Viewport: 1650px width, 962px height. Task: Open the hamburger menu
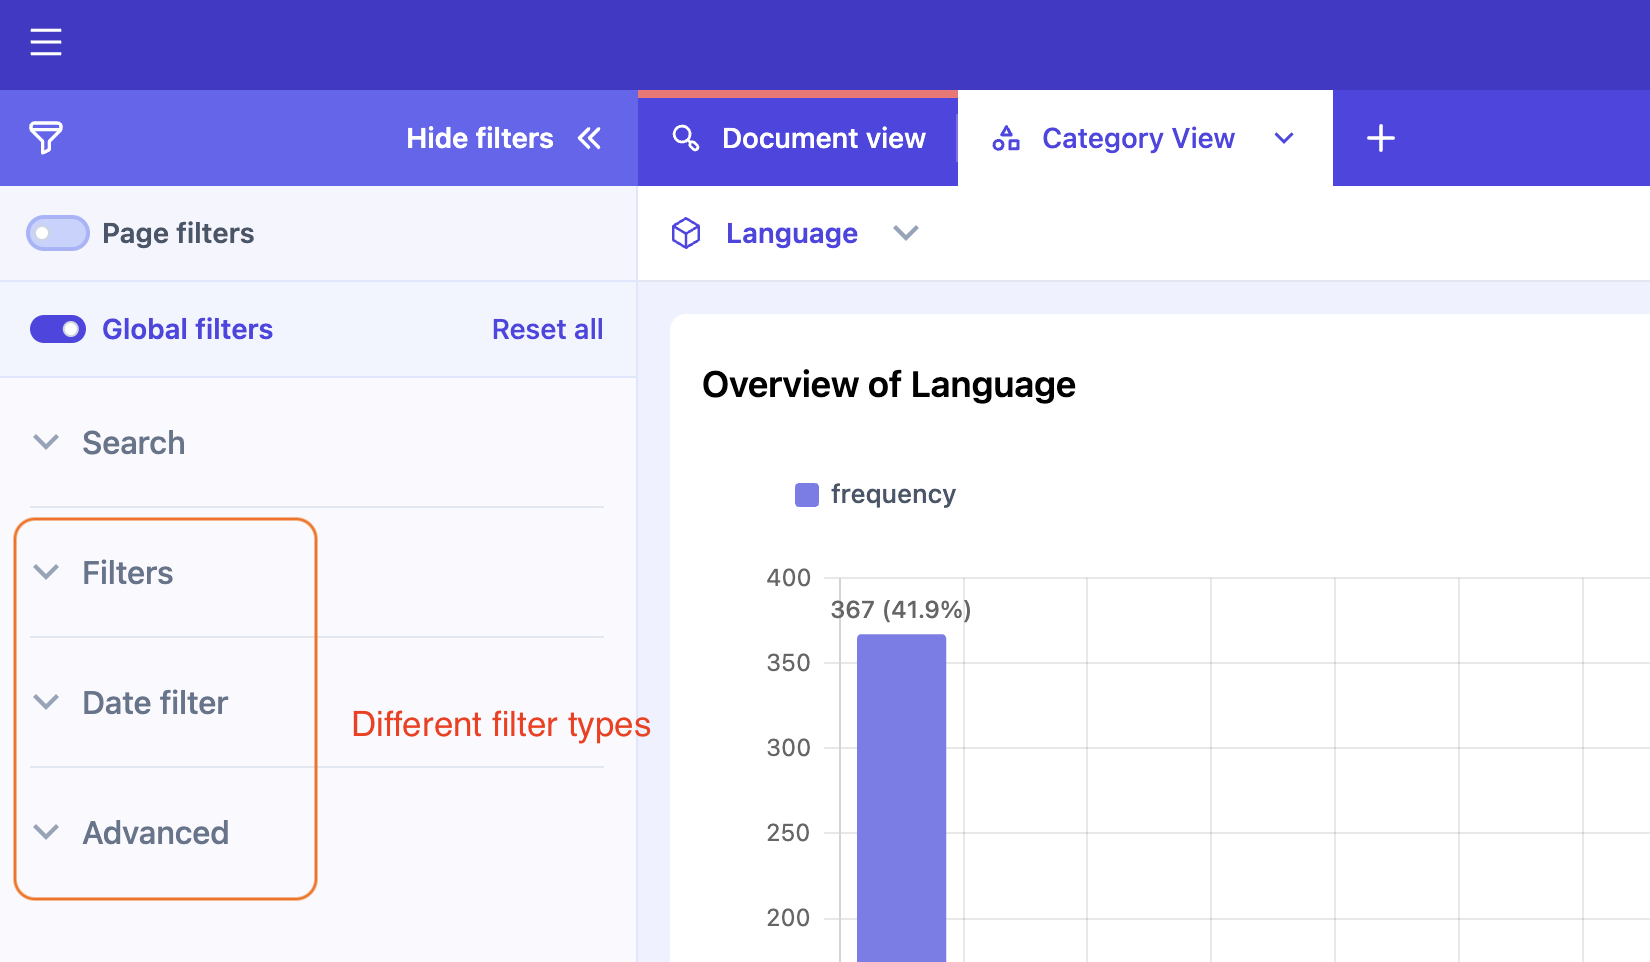pos(46,42)
